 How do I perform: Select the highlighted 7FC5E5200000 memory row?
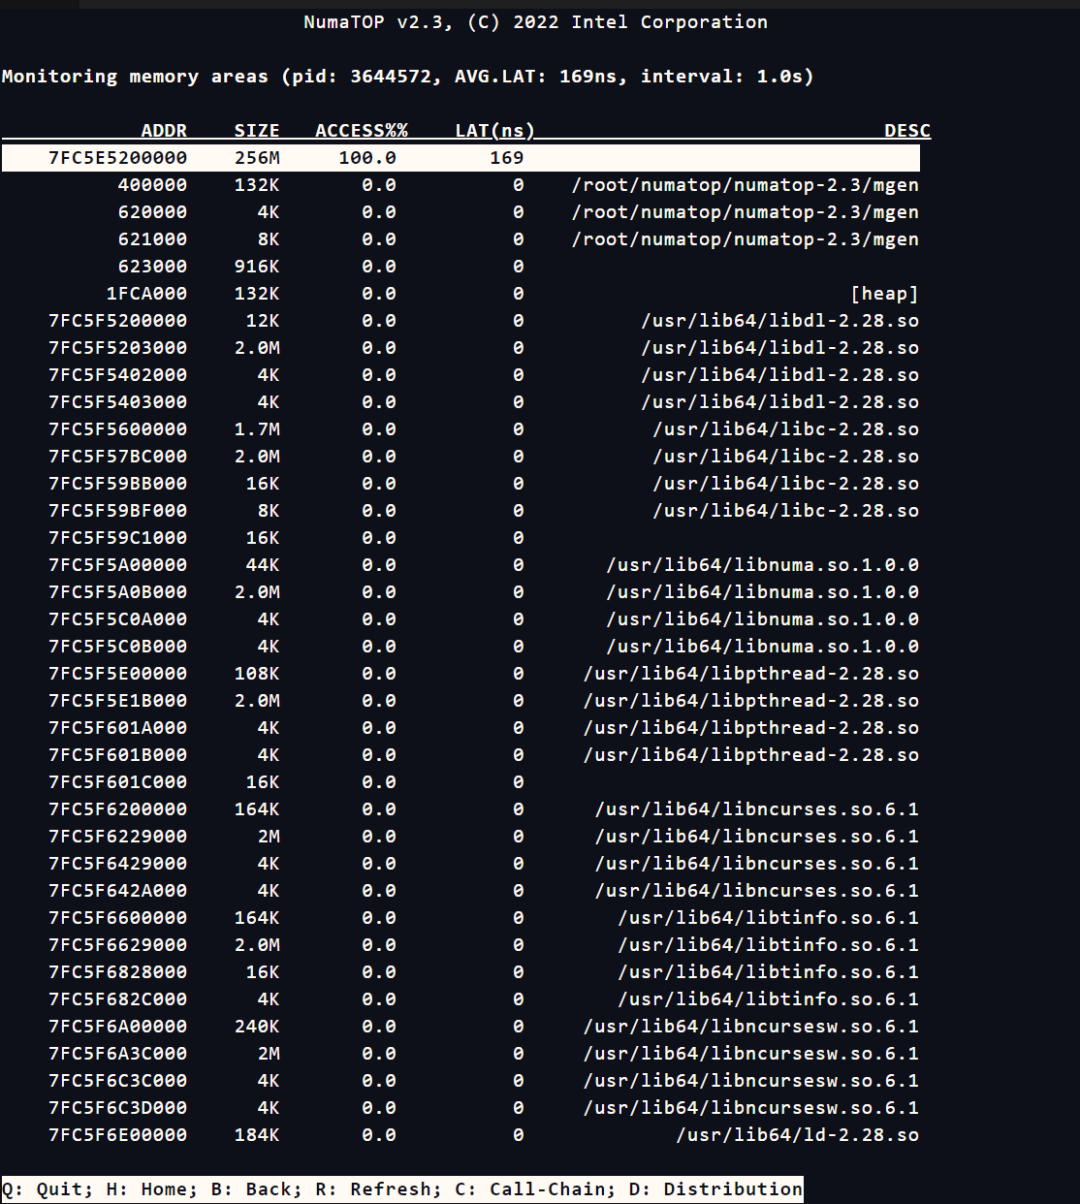[460, 158]
